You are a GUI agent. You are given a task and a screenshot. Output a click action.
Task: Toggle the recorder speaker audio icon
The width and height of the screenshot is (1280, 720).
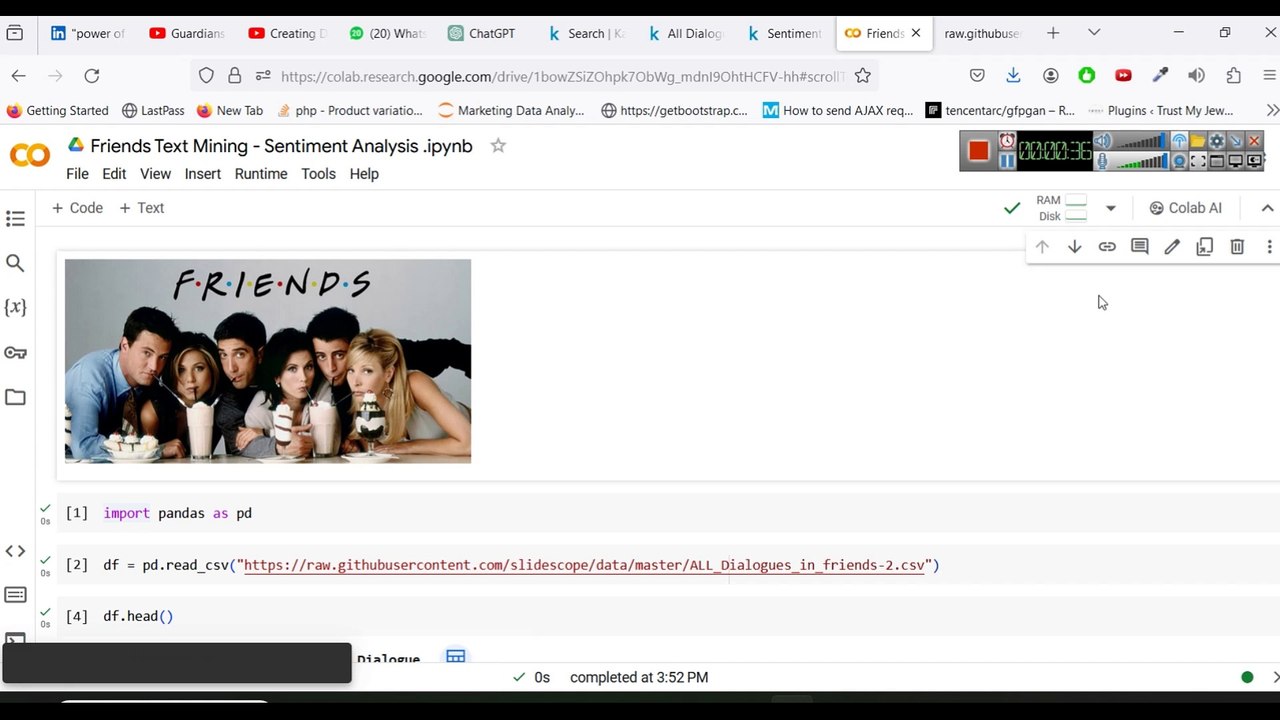point(1102,140)
